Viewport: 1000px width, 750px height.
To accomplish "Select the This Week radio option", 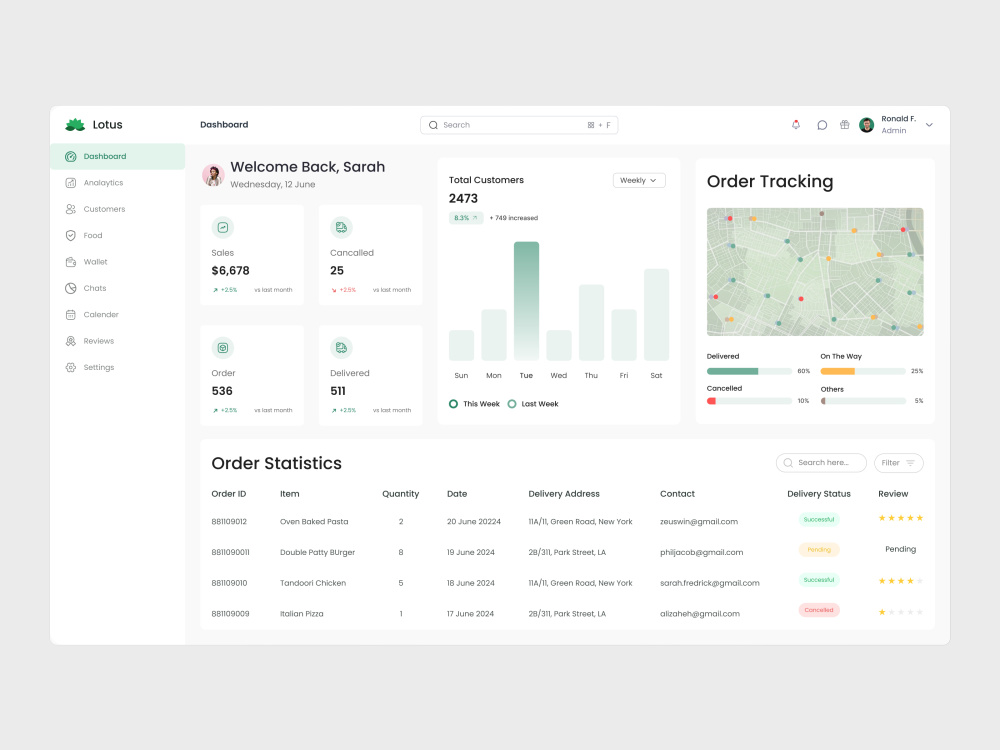I will coord(453,404).
